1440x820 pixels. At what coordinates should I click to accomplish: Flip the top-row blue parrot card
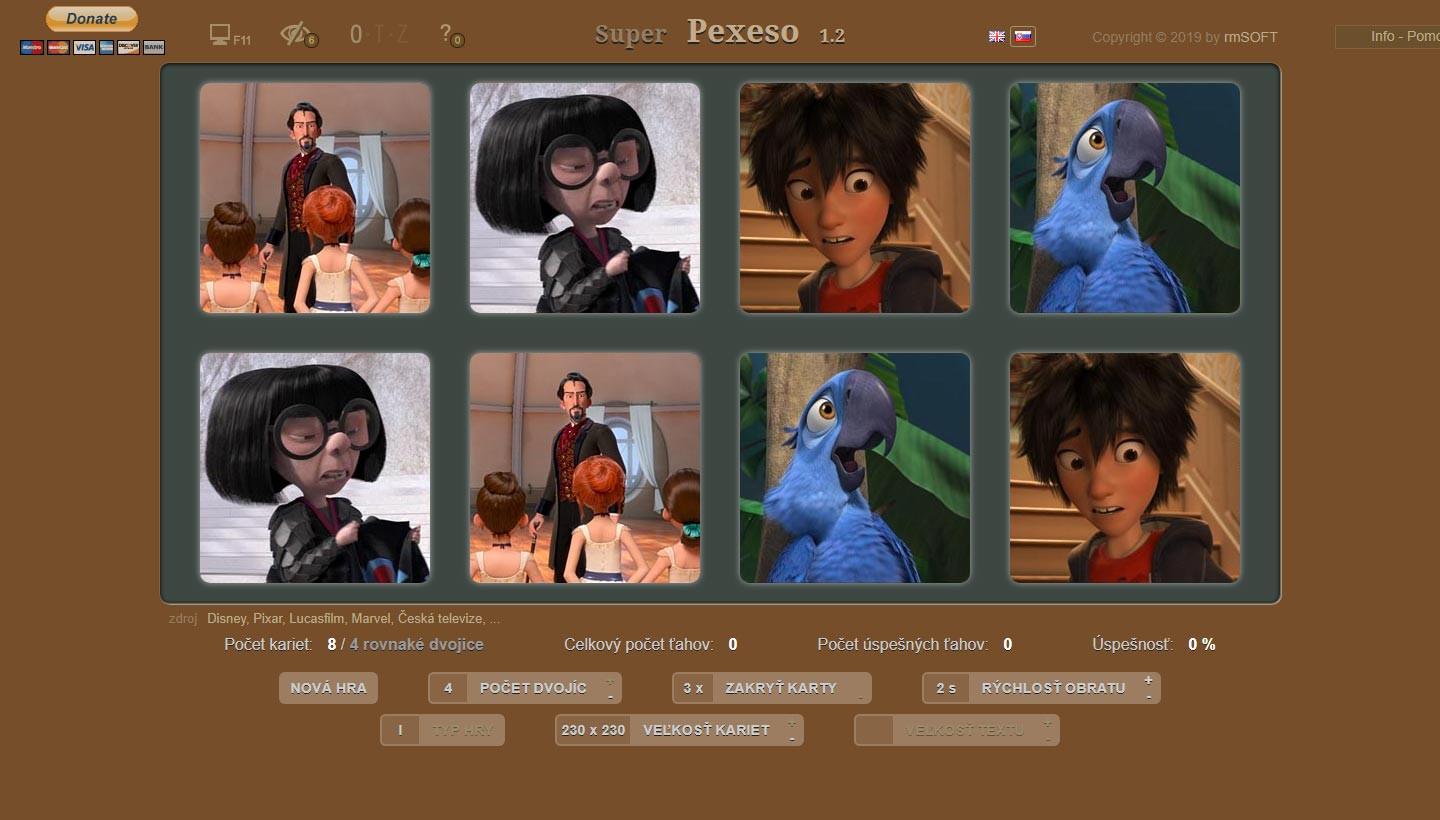point(1125,198)
